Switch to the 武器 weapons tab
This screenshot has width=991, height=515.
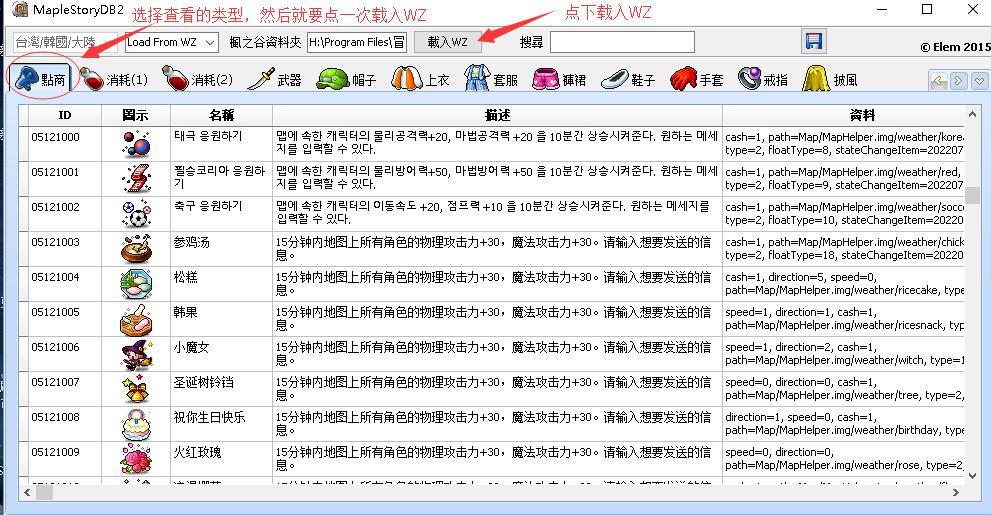pyautogui.click(x=274, y=80)
